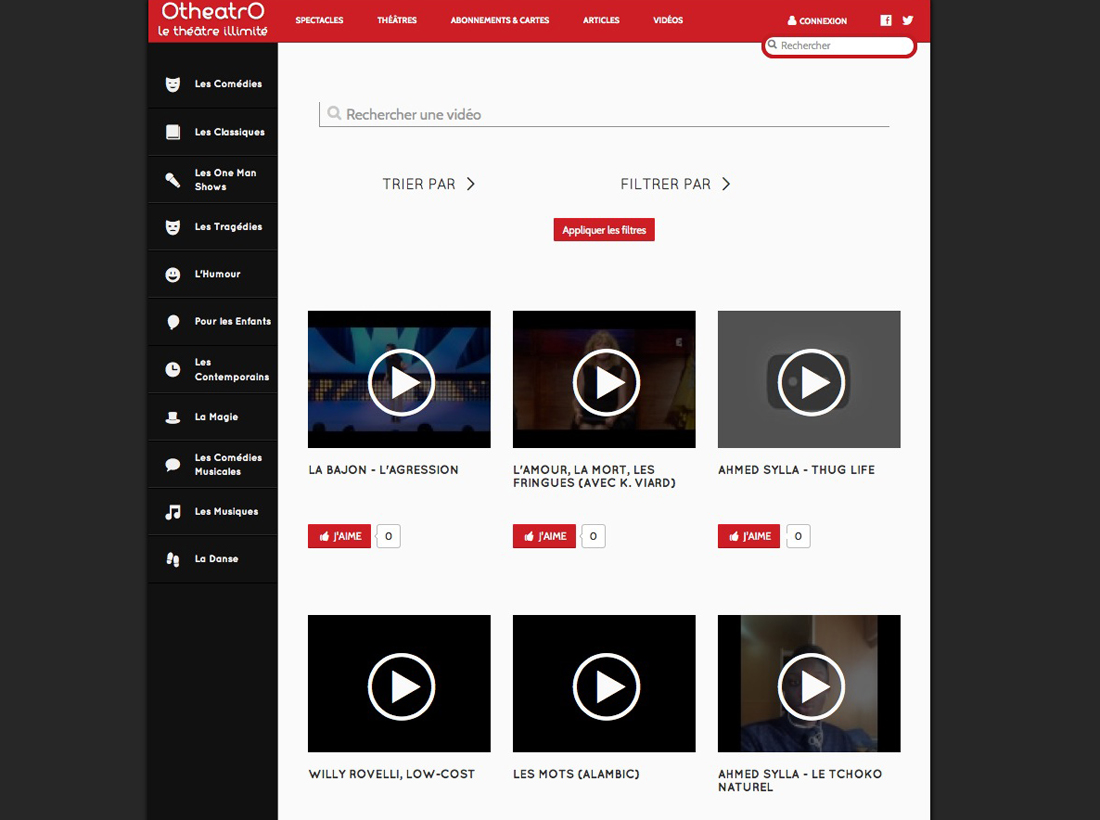Expand the FILTRER PAR filter options
This screenshot has height=820, width=1100.
tap(676, 184)
